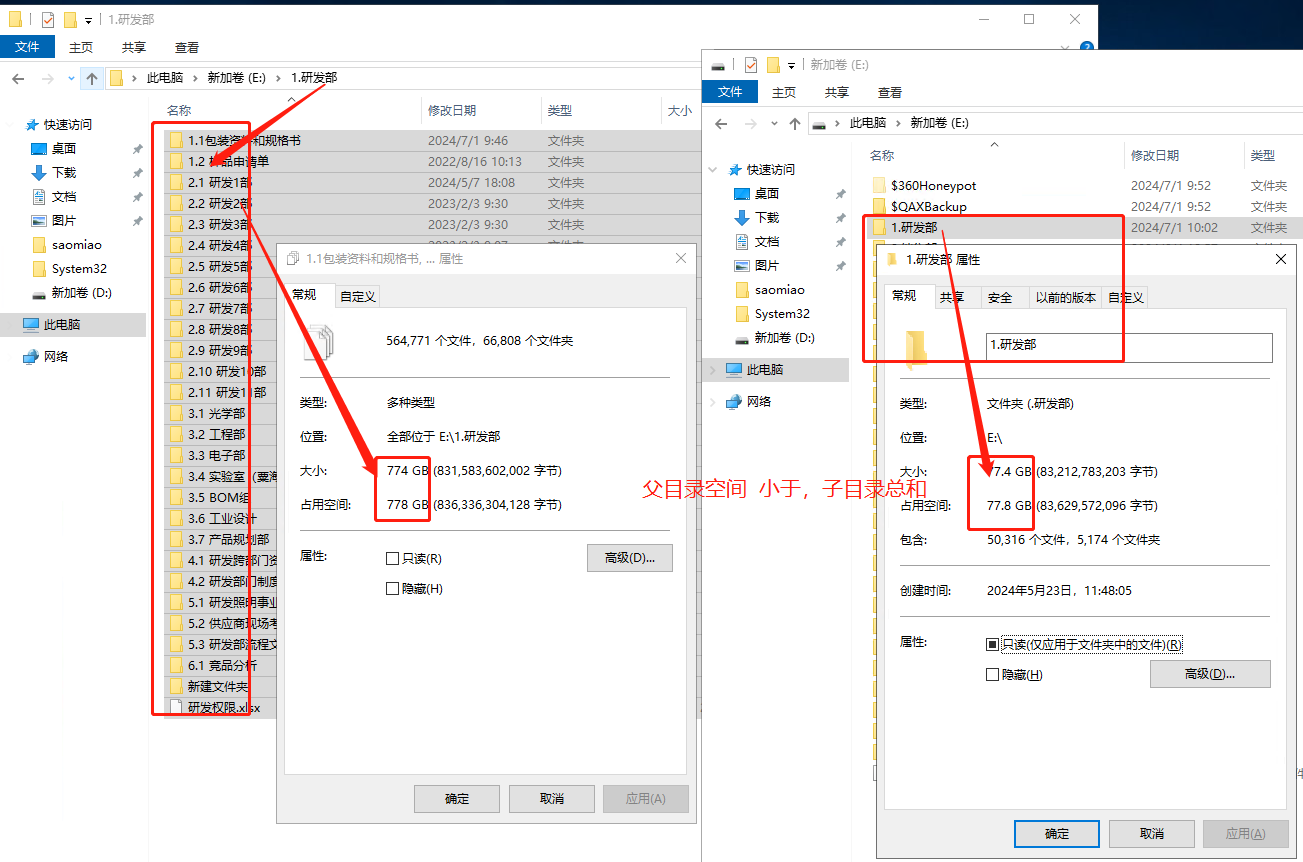Viewport: 1303px width, 862px height.
Task: Open 主页 tab in left Explorer window
Action: (81, 47)
